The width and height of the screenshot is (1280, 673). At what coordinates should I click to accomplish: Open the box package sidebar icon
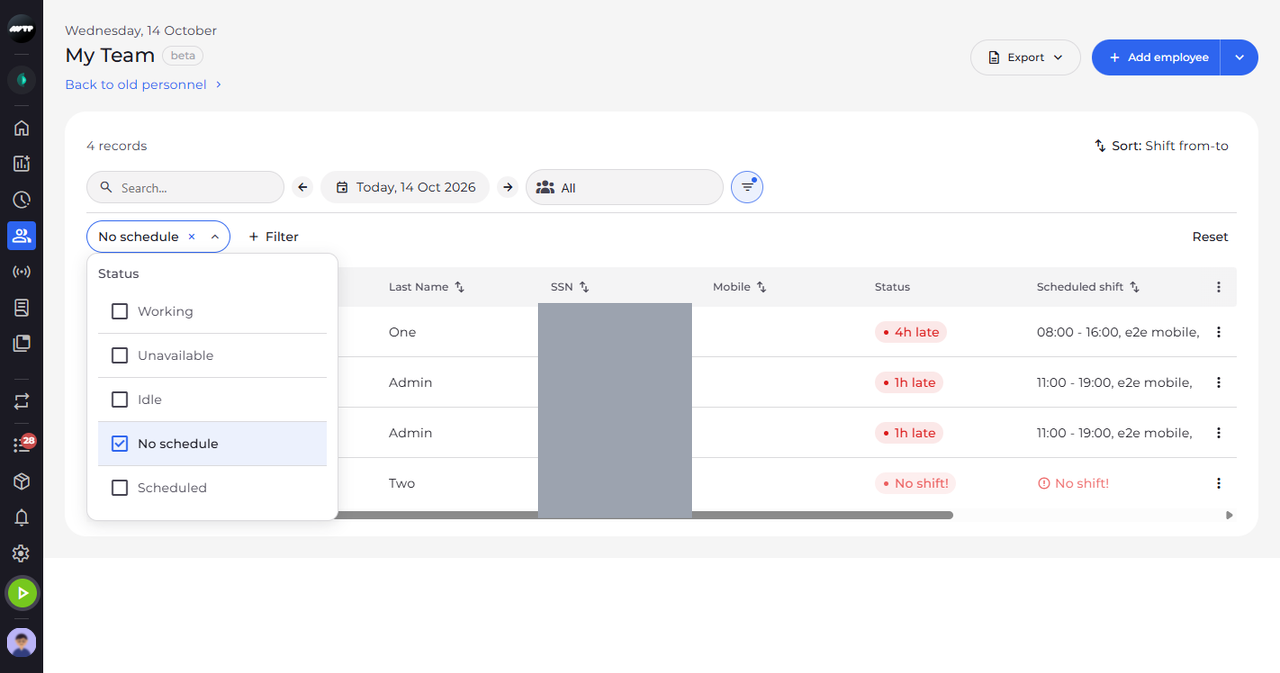21,482
